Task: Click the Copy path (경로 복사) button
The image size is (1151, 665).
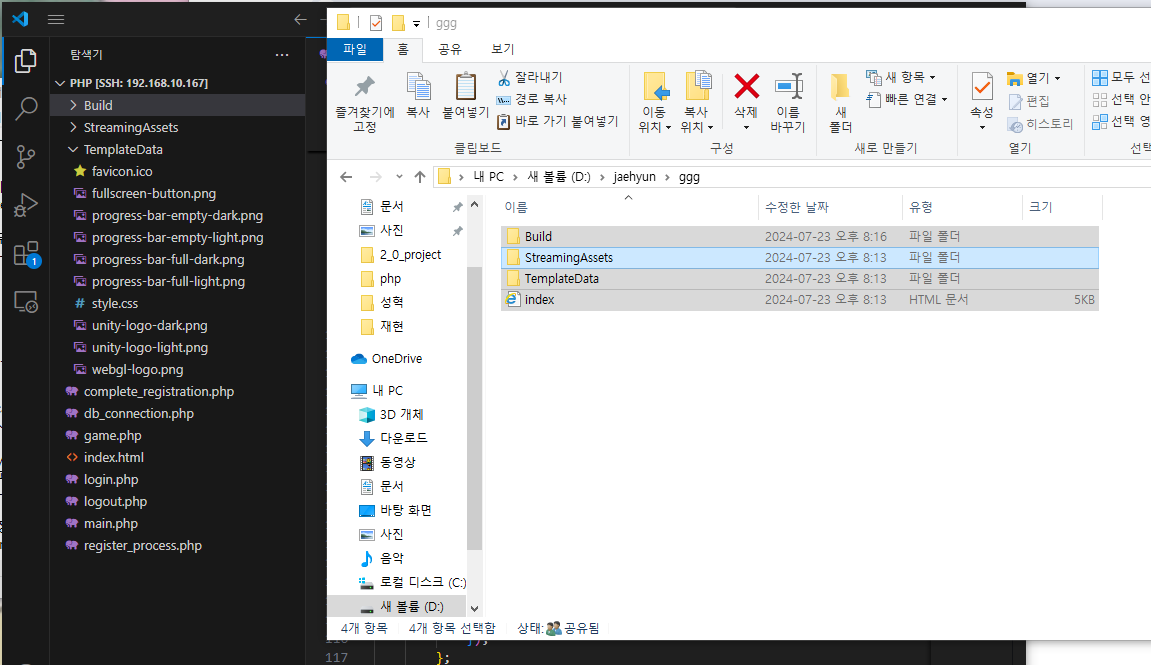Action: pos(531,99)
